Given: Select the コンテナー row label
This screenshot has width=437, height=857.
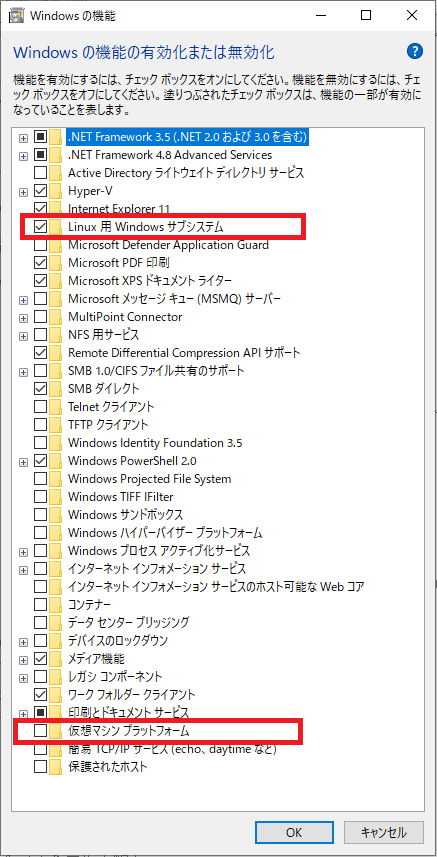Looking at the screenshot, I should (x=90, y=605).
